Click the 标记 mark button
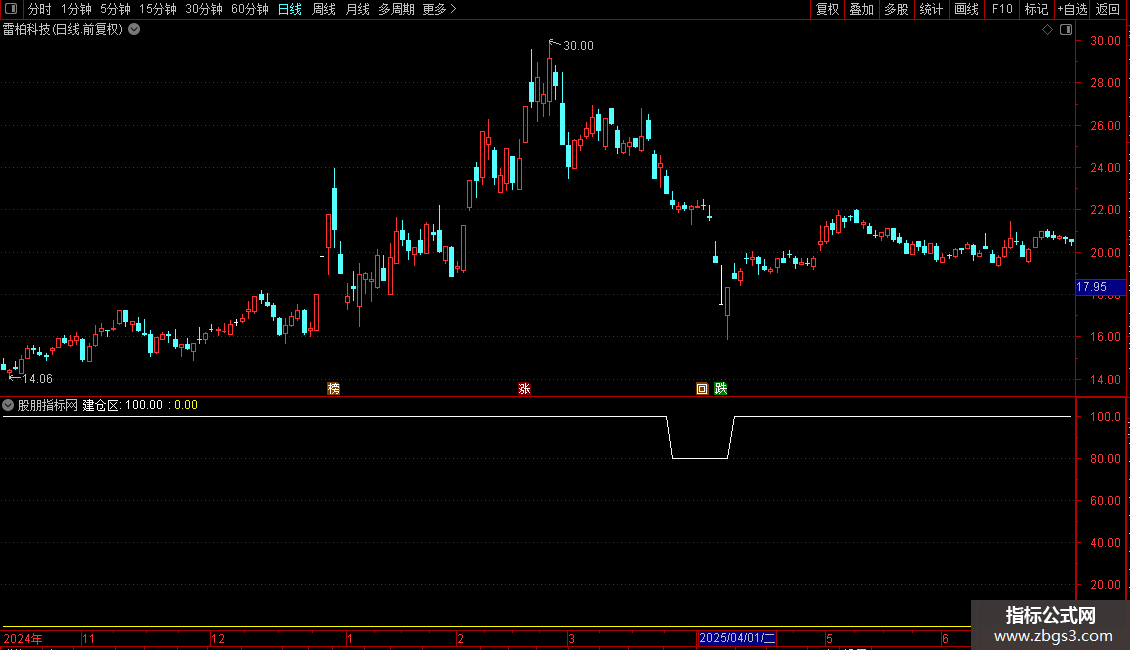This screenshot has height=650, width=1130. [x=1036, y=9]
